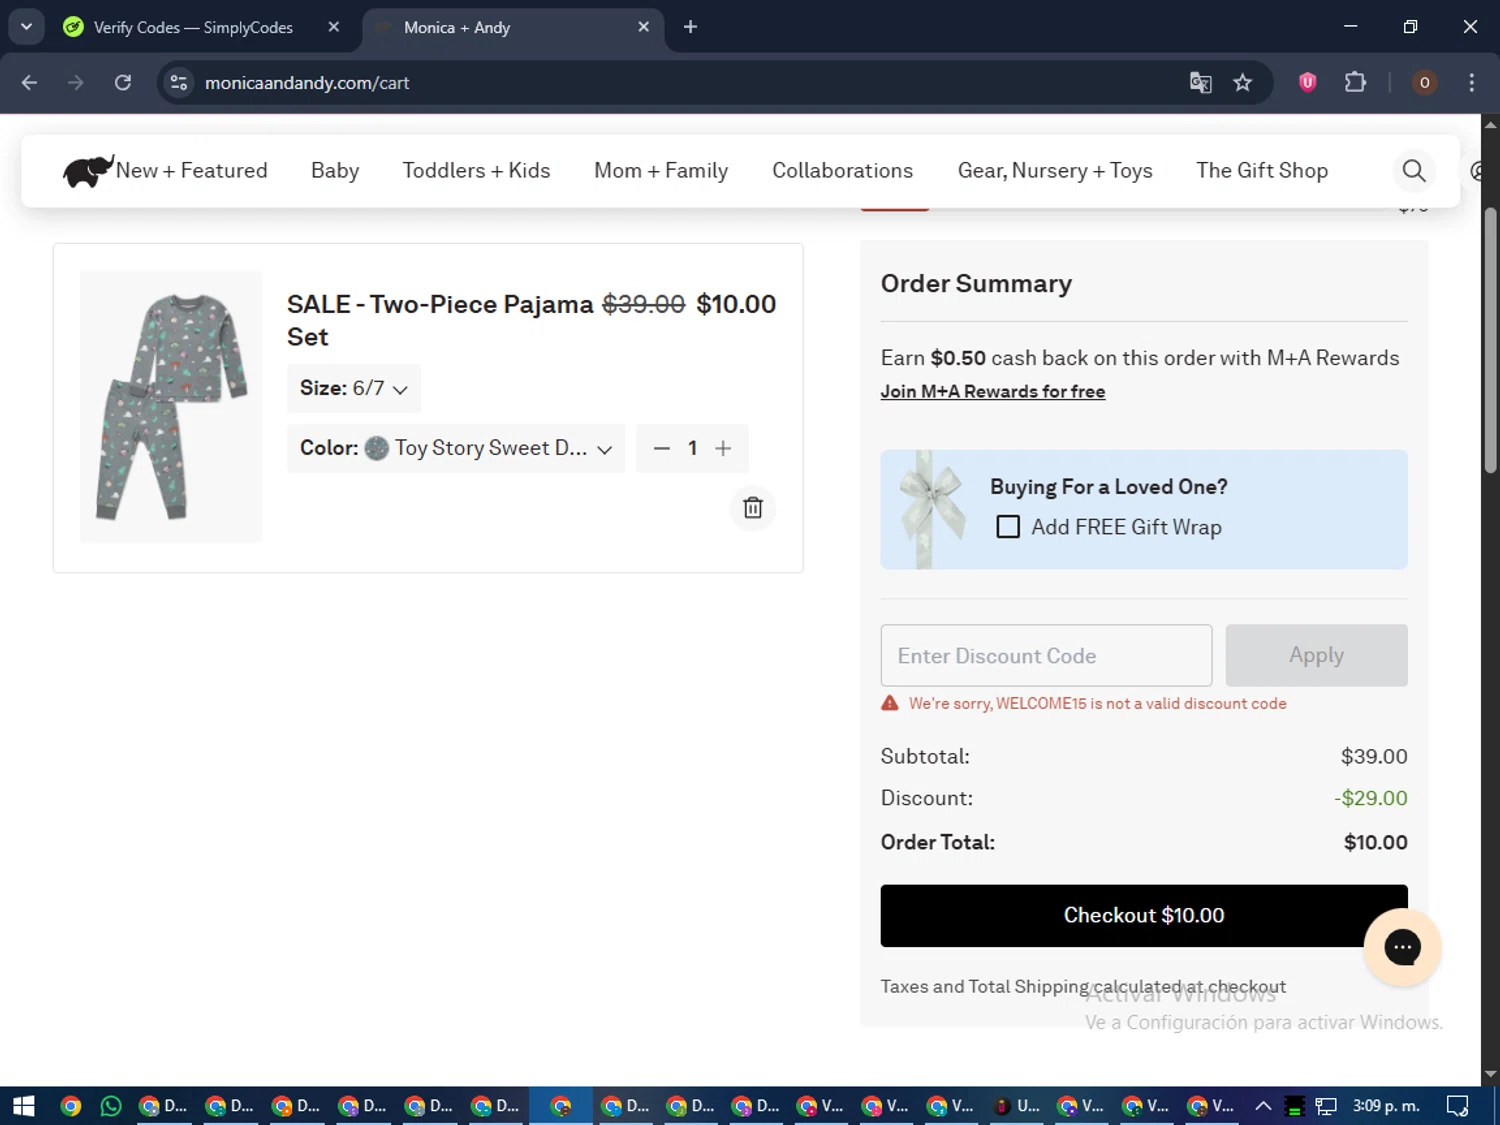Open the Chrome profile avatar
The image size is (1500, 1125).
pos(1425,83)
